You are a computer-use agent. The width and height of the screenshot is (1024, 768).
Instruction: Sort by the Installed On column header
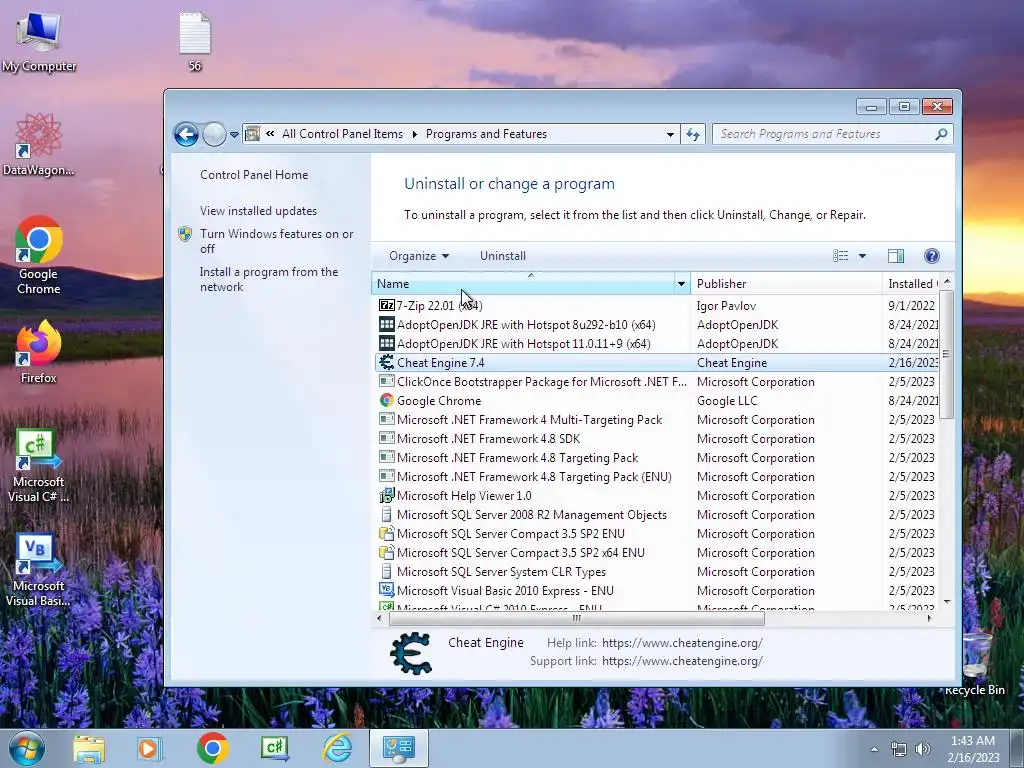[911, 284]
